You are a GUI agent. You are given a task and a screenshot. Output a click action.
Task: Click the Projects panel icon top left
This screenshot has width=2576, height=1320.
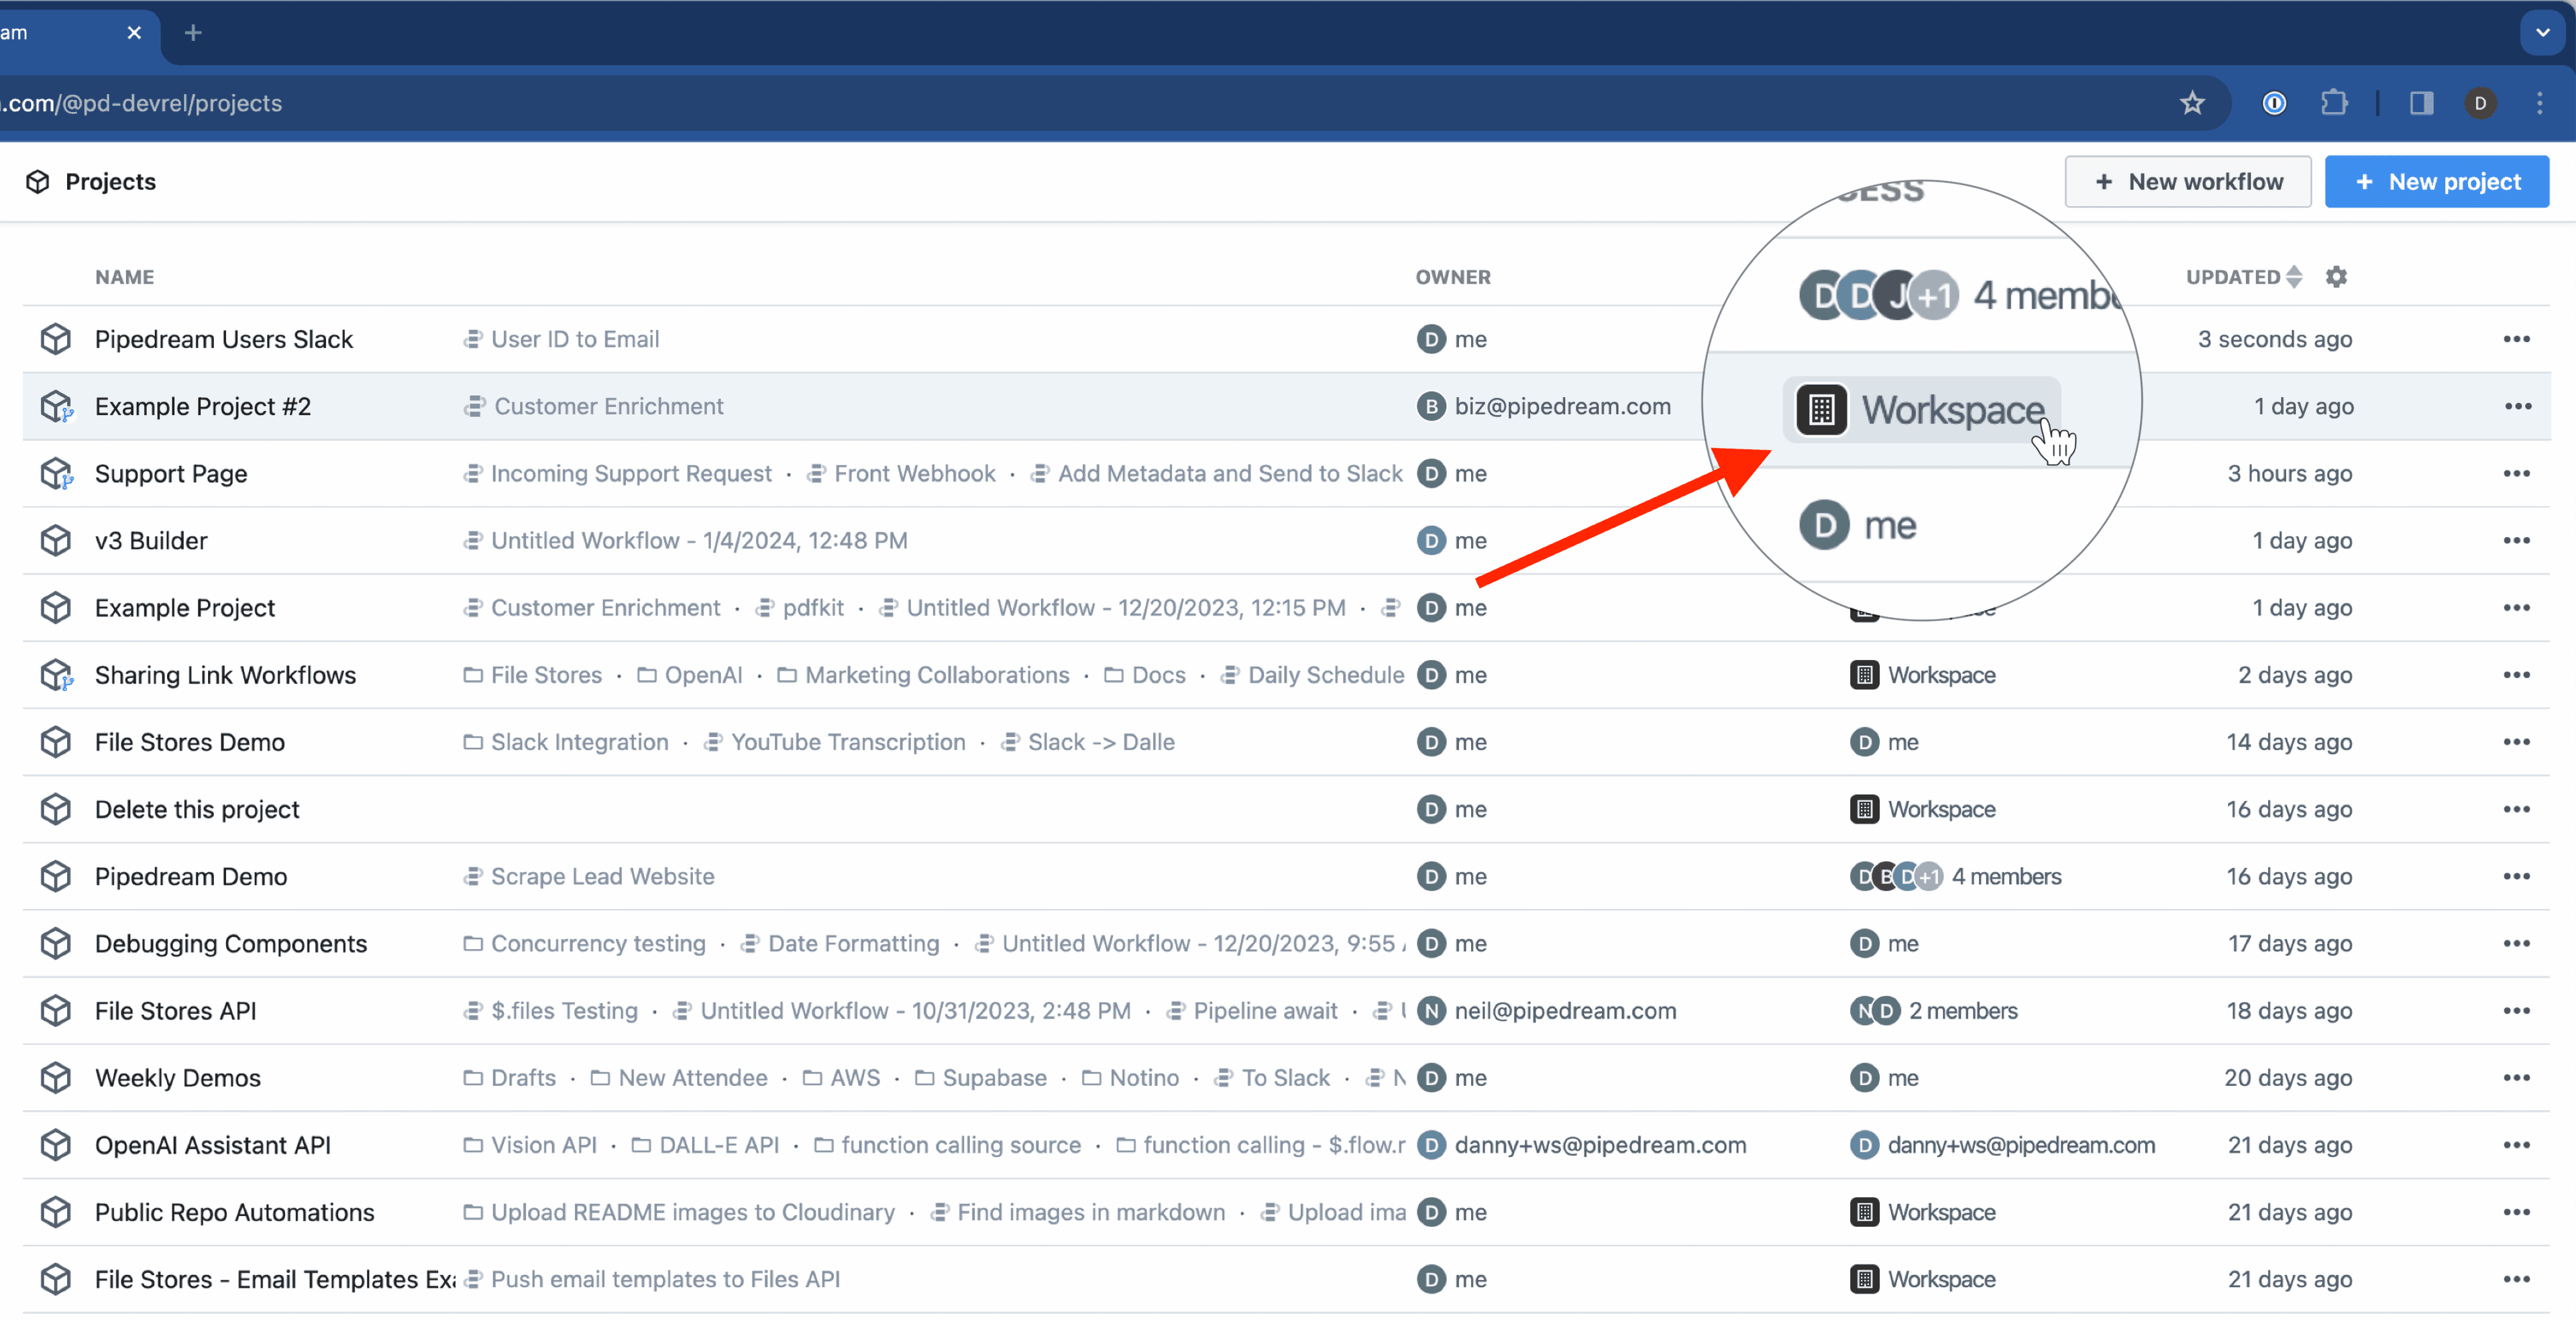pyautogui.click(x=37, y=180)
